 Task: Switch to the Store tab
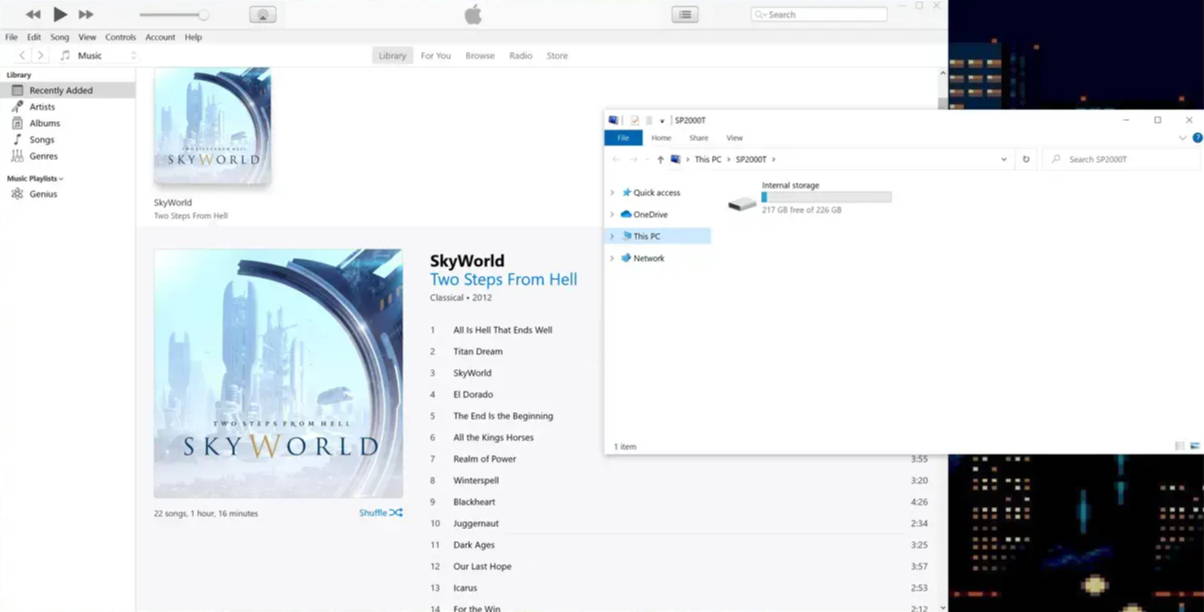(557, 56)
